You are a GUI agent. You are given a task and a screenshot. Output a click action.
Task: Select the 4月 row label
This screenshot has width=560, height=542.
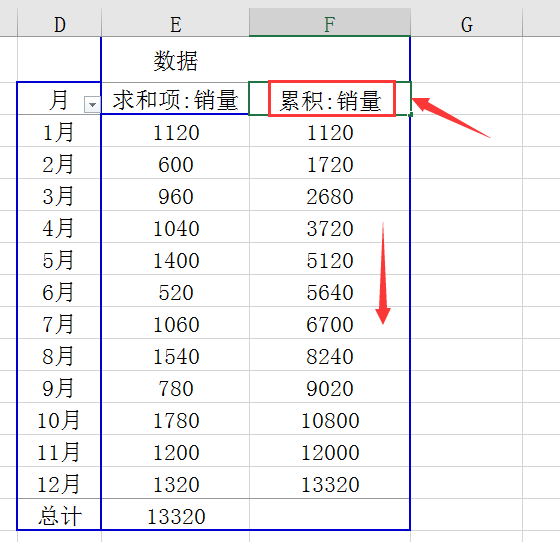pos(59,227)
